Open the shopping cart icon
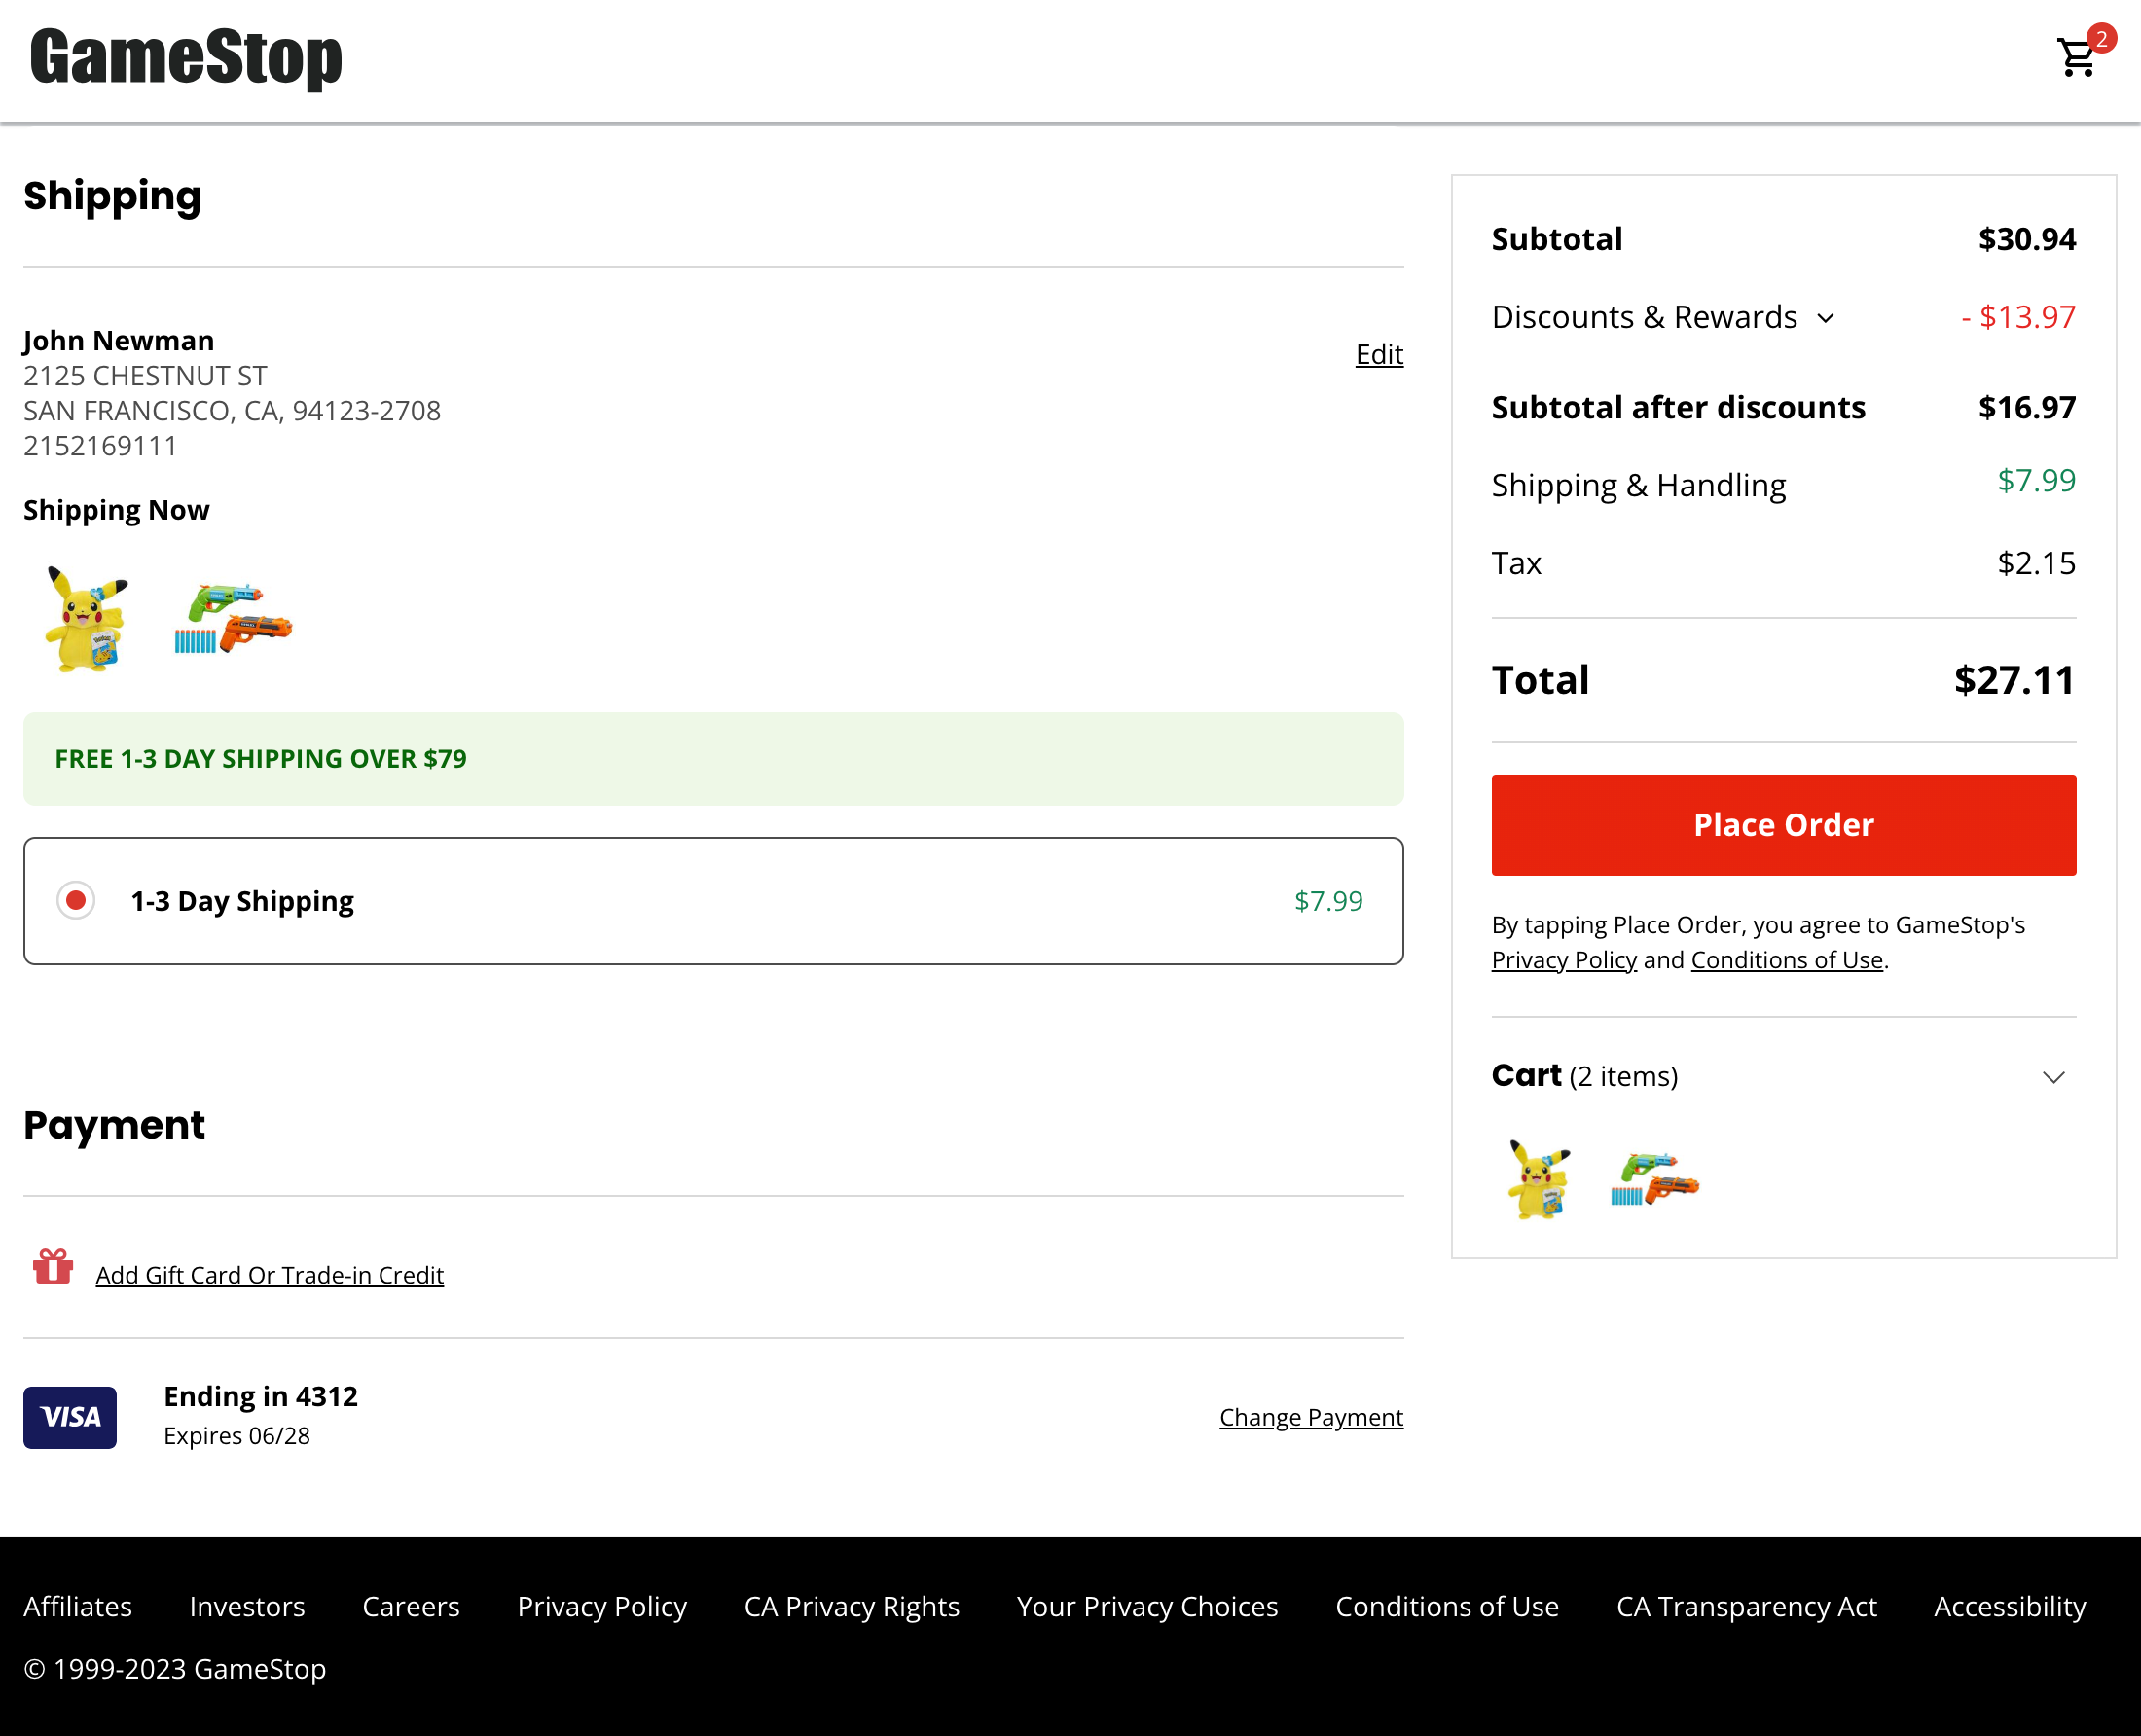The height and width of the screenshot is (1736, 2141). coord(2075,60)
